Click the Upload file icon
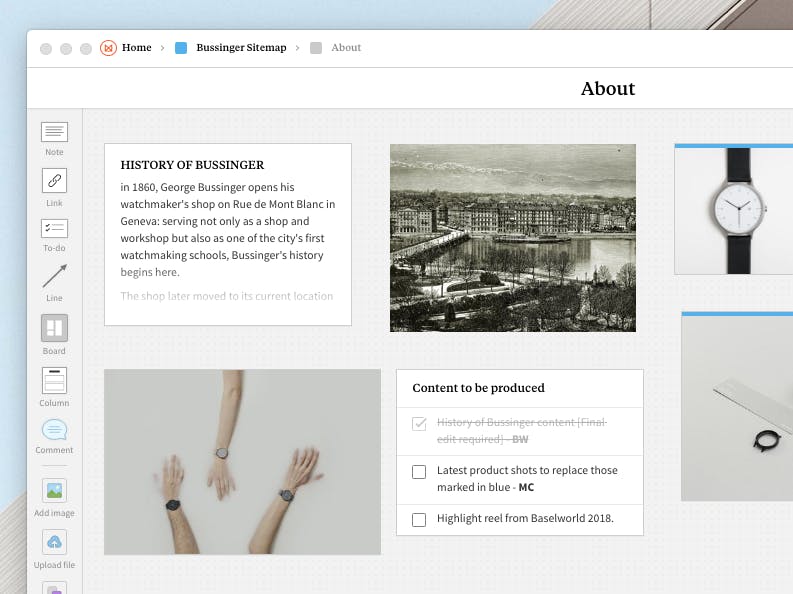 tap(54, 542)
